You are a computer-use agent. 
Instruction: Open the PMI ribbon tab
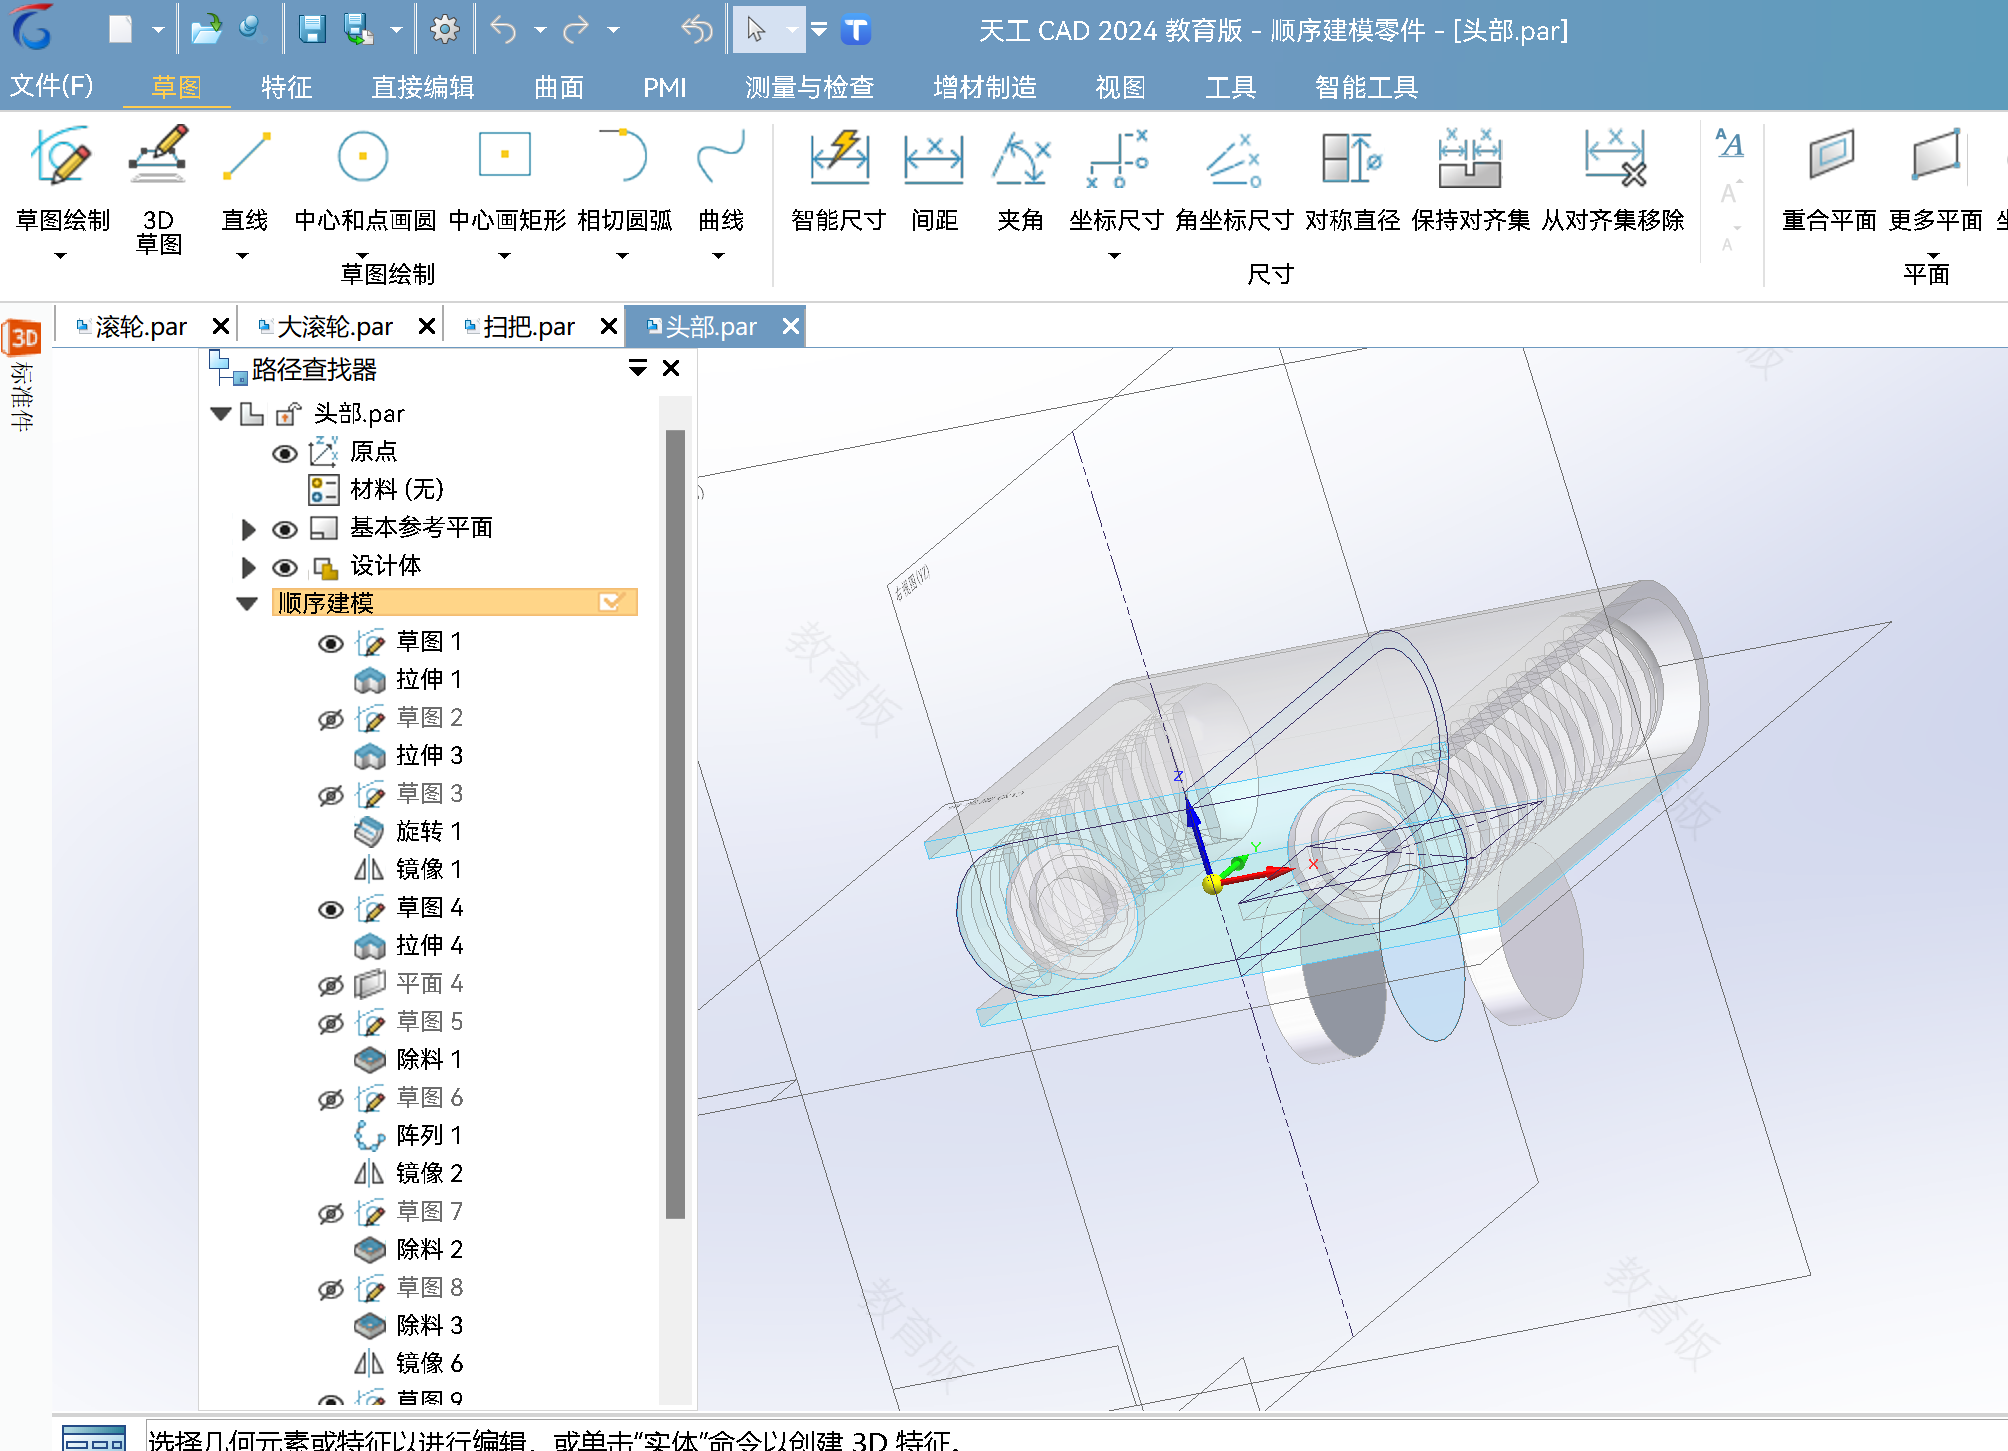[x=664, y=88]
